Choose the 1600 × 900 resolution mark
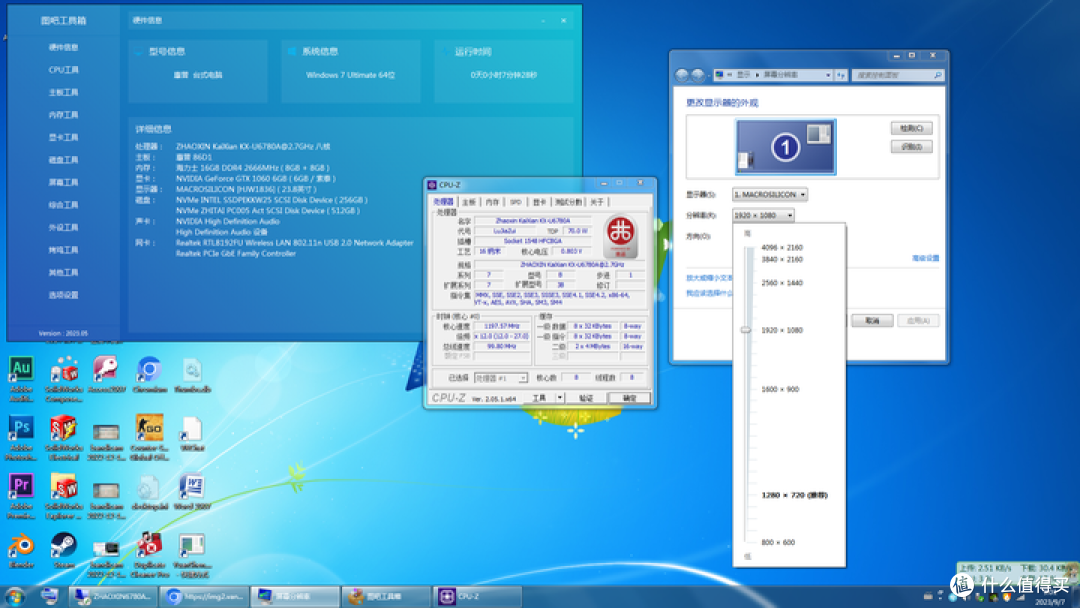The image size is (1080, 608). tap(780, 390)
